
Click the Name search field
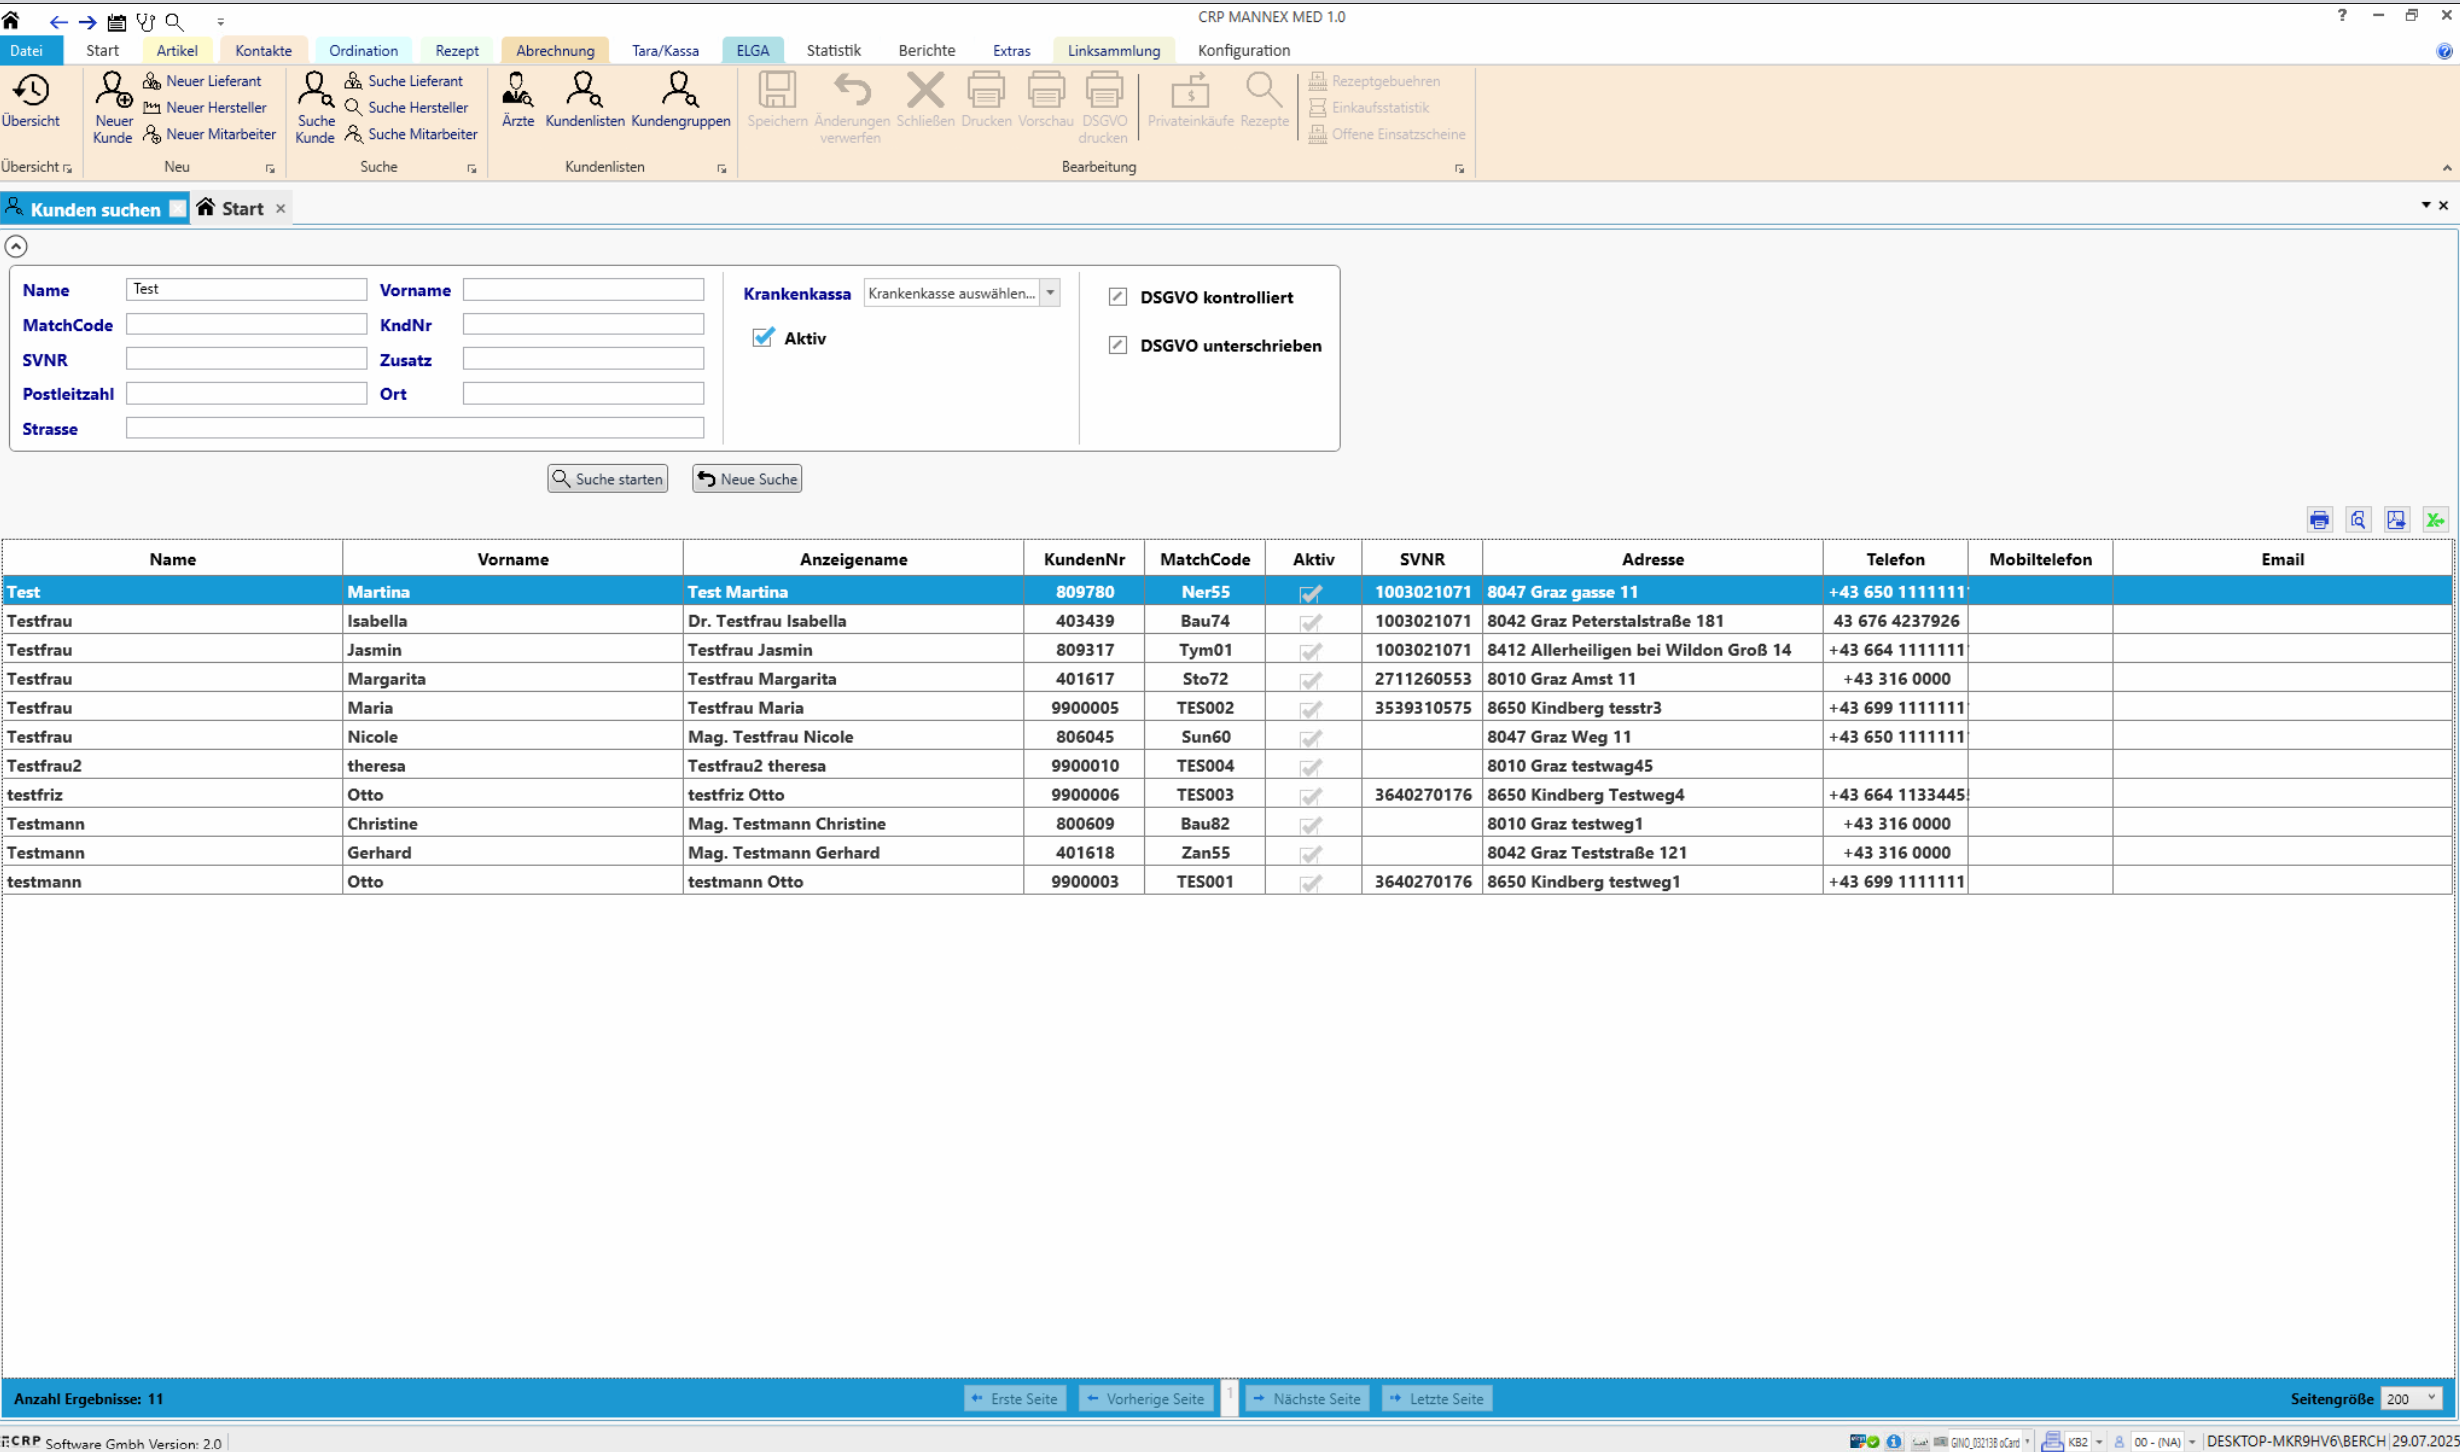(246, 289)
